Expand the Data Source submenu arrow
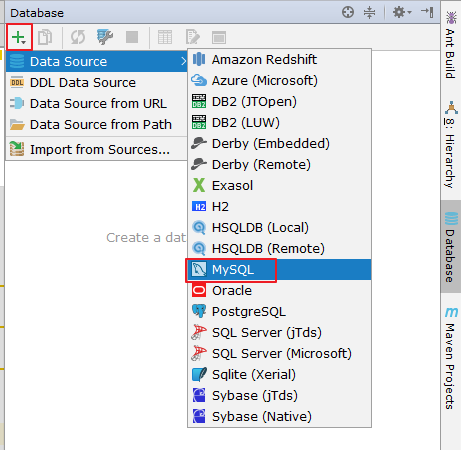The width and height of the screenshot is (461, 450). [x=183, y=61]
